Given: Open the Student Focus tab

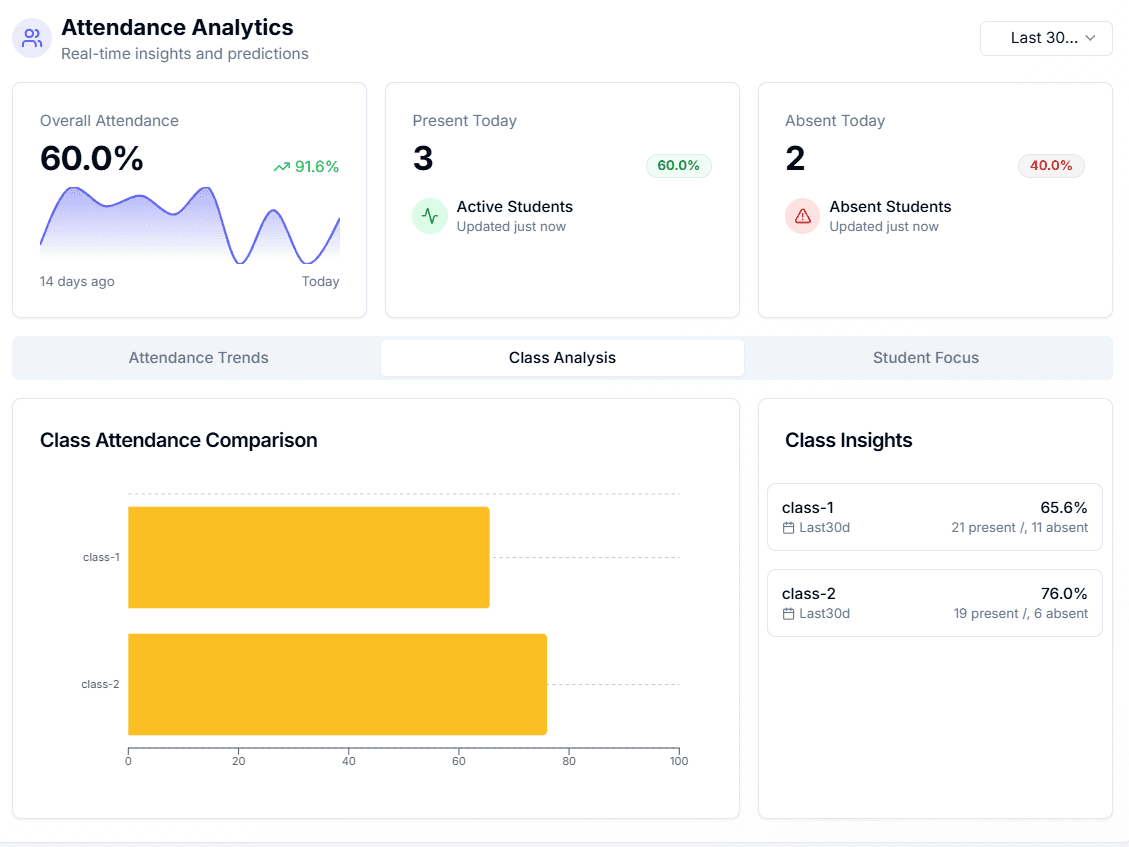Looking at the screenshot, I should 925,357.
